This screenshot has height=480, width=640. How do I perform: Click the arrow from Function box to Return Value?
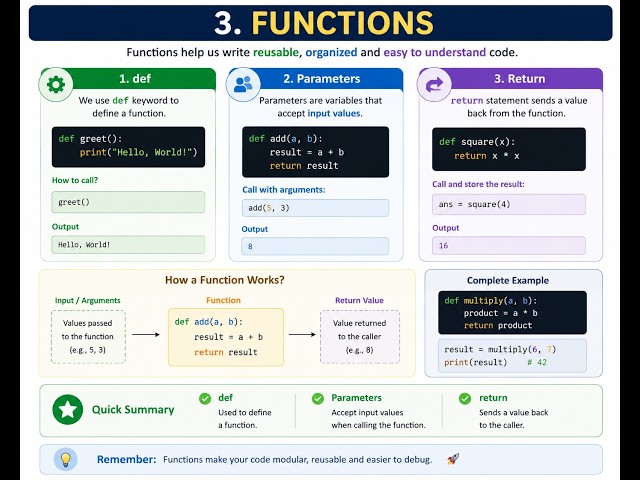pyautogui.click(x=302, y=335)
